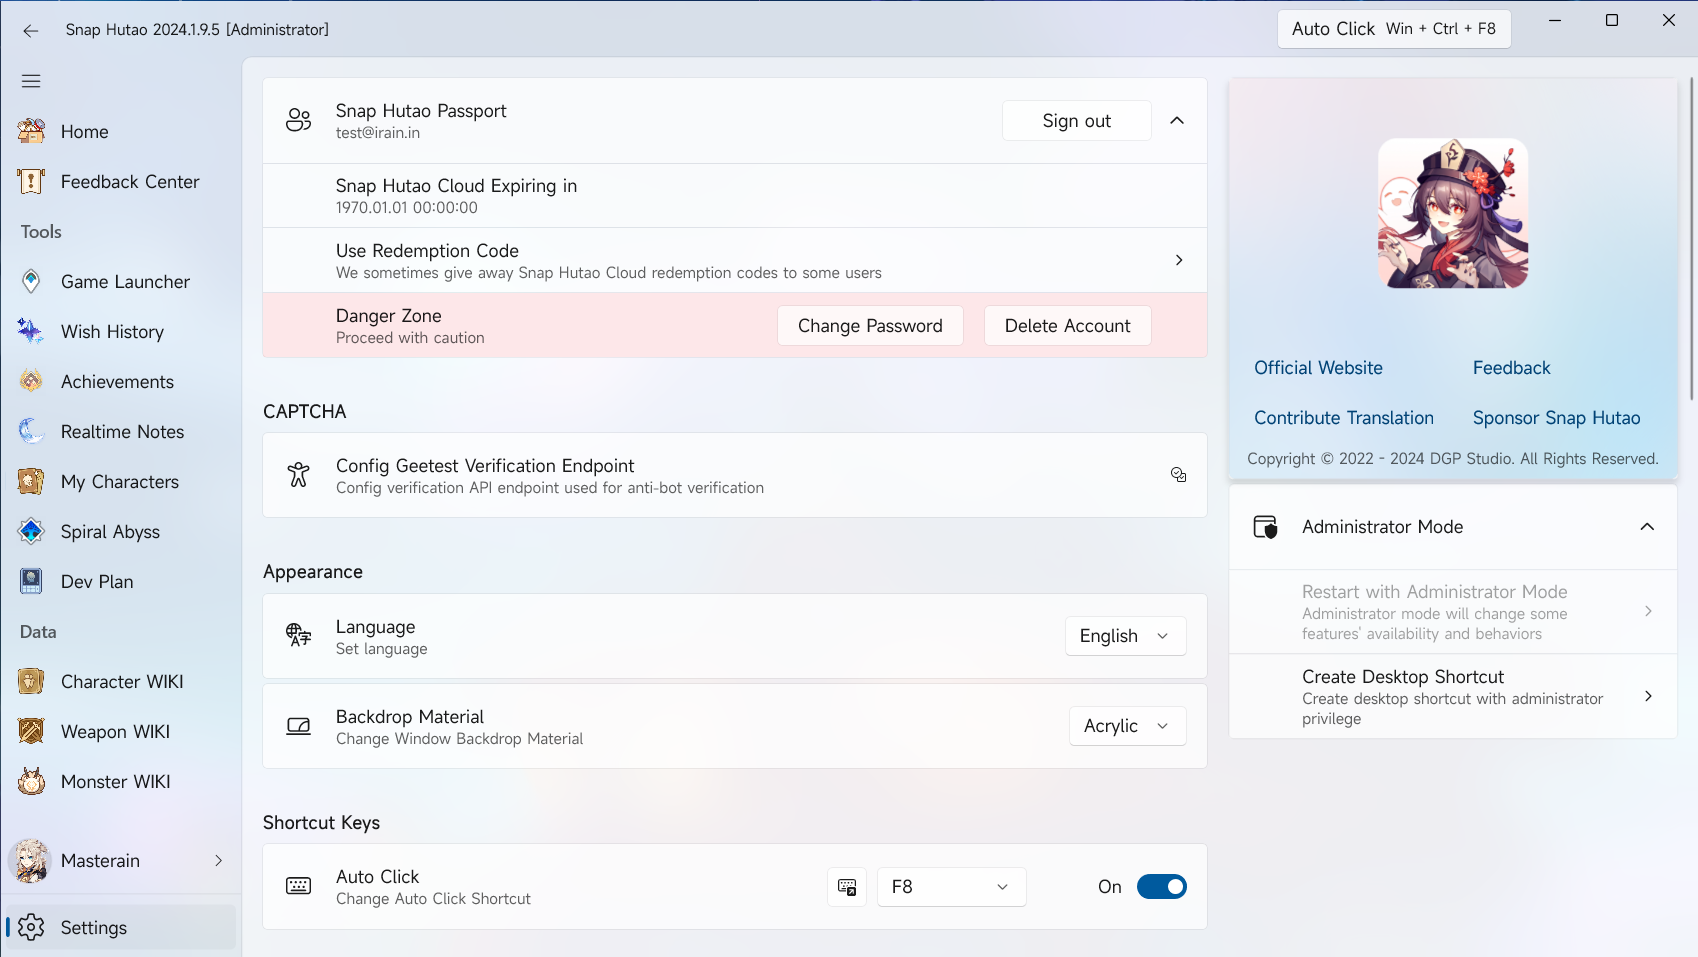This screenshot has width=1698, height=957.
Task: Click the Language translate icon
Action: coord(298,635)
